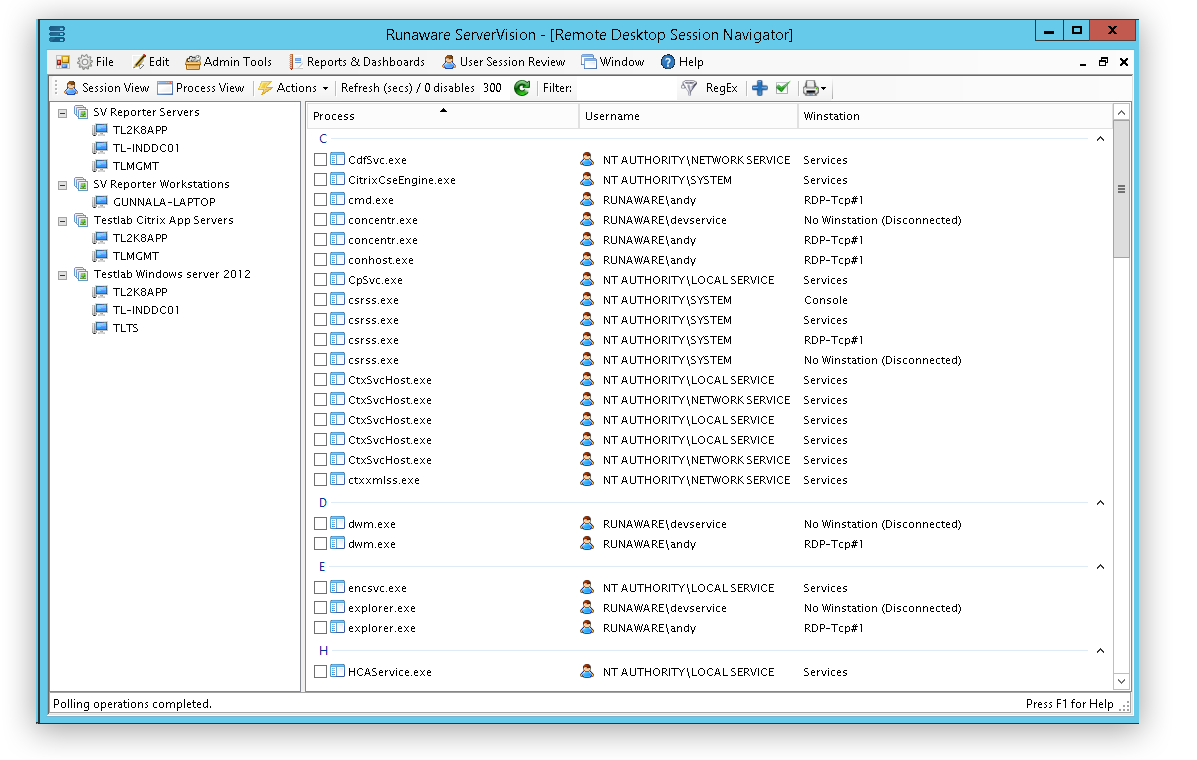Check the encsvc.exe checkbox
The height and width of the screenshot is (760, 1197).
click(x=321, y=588)
